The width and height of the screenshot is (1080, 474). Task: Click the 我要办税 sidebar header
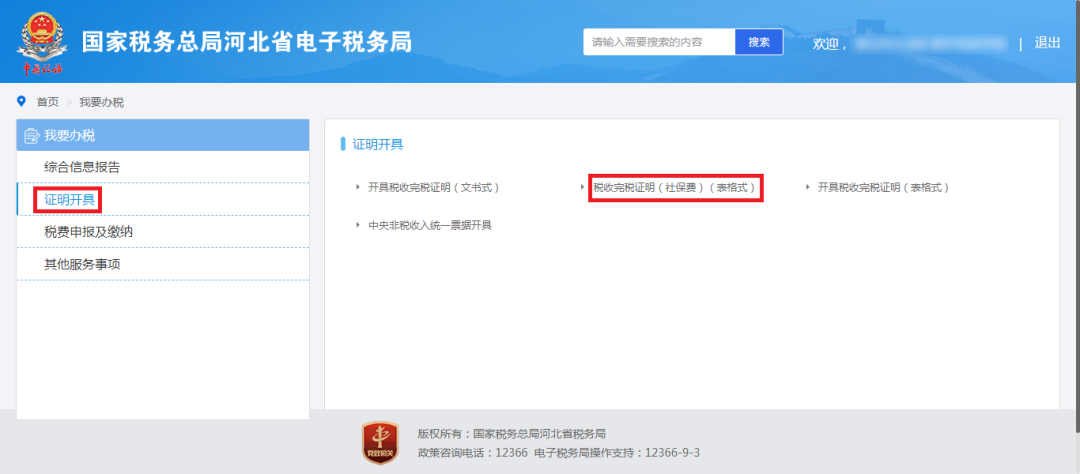click(163, 135)
